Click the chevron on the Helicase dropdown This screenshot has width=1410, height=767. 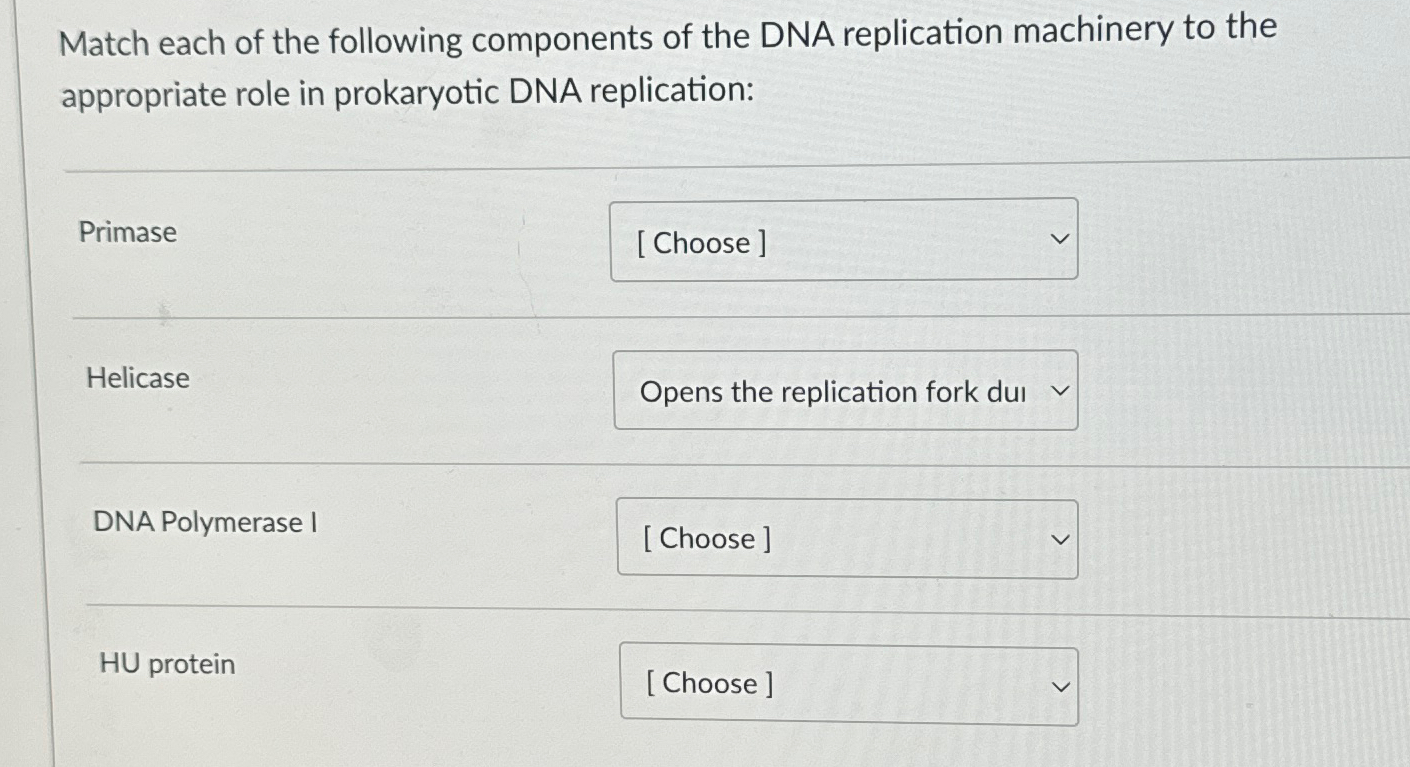[1061, 390]
